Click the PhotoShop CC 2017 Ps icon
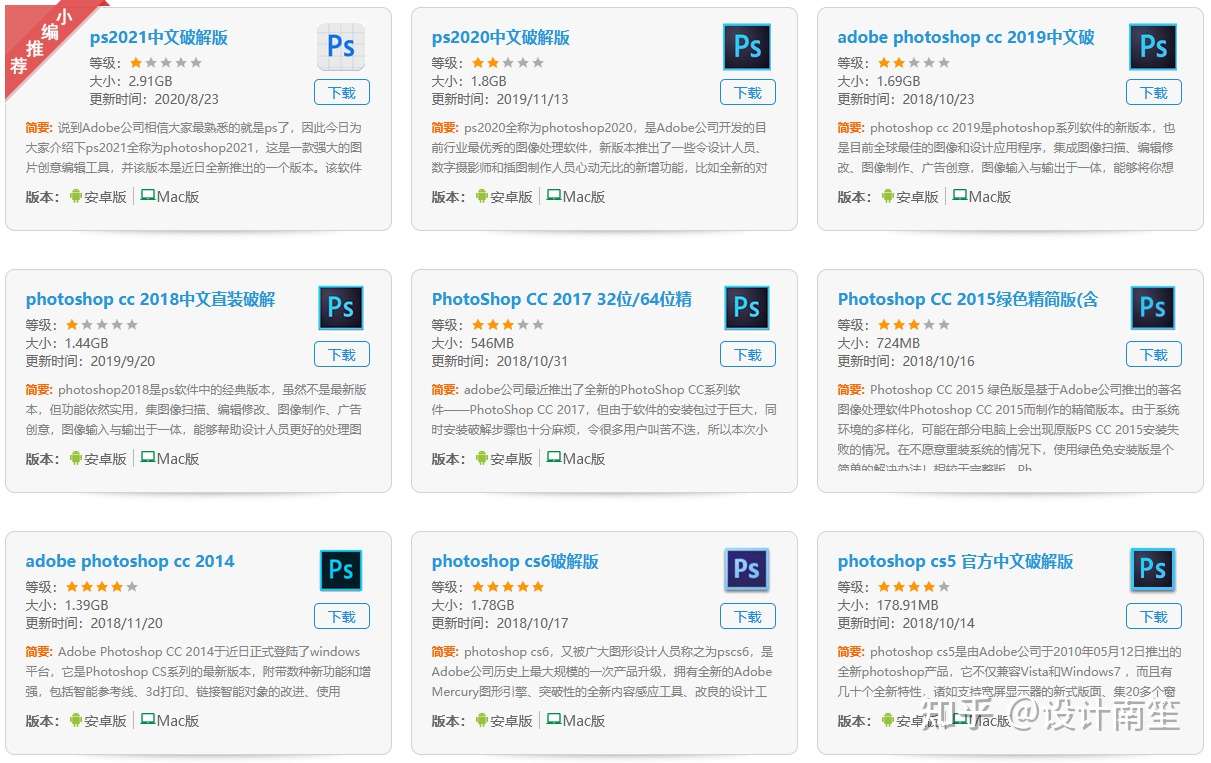Image resolution: width=1211 pixels, height=763 pixels. click(747, 308)
